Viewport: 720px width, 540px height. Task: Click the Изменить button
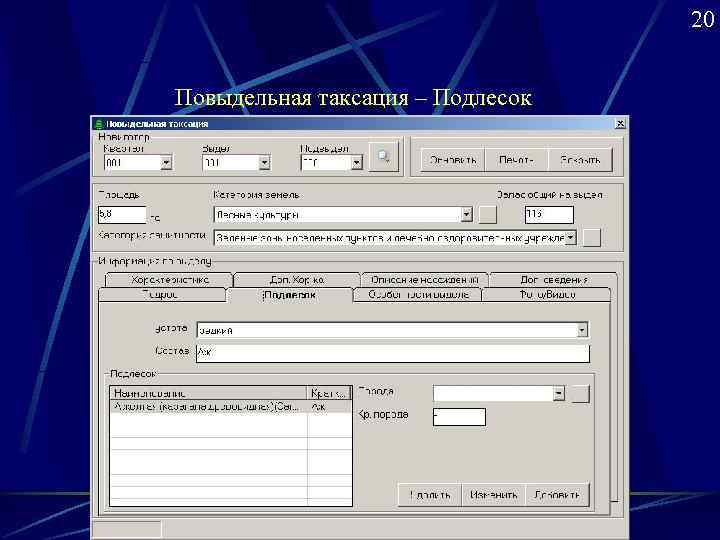494,495
